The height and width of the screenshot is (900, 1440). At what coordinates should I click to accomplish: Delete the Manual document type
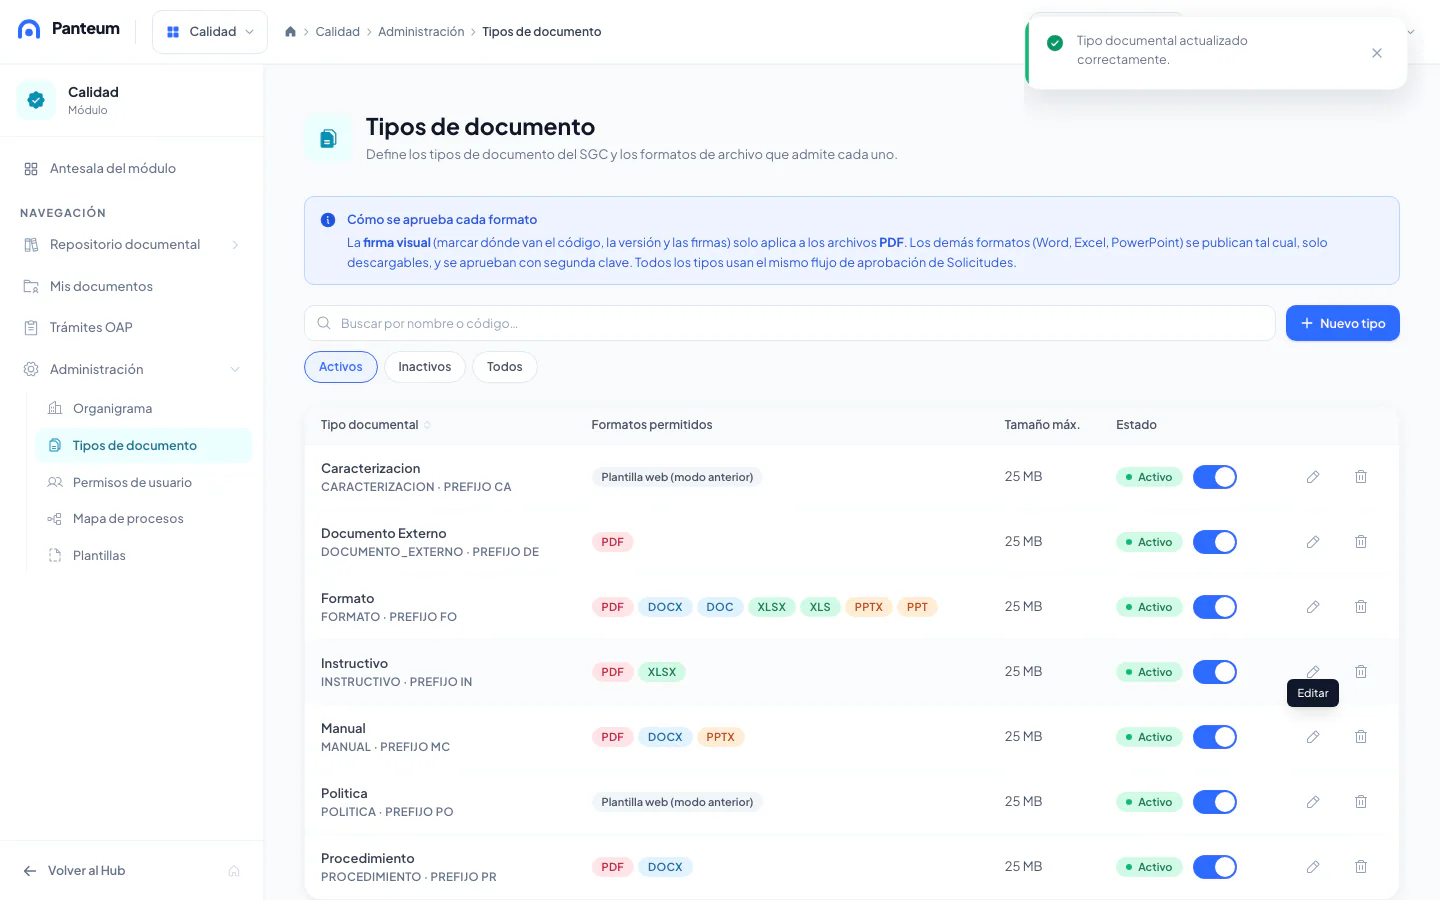pos(1361,737)
